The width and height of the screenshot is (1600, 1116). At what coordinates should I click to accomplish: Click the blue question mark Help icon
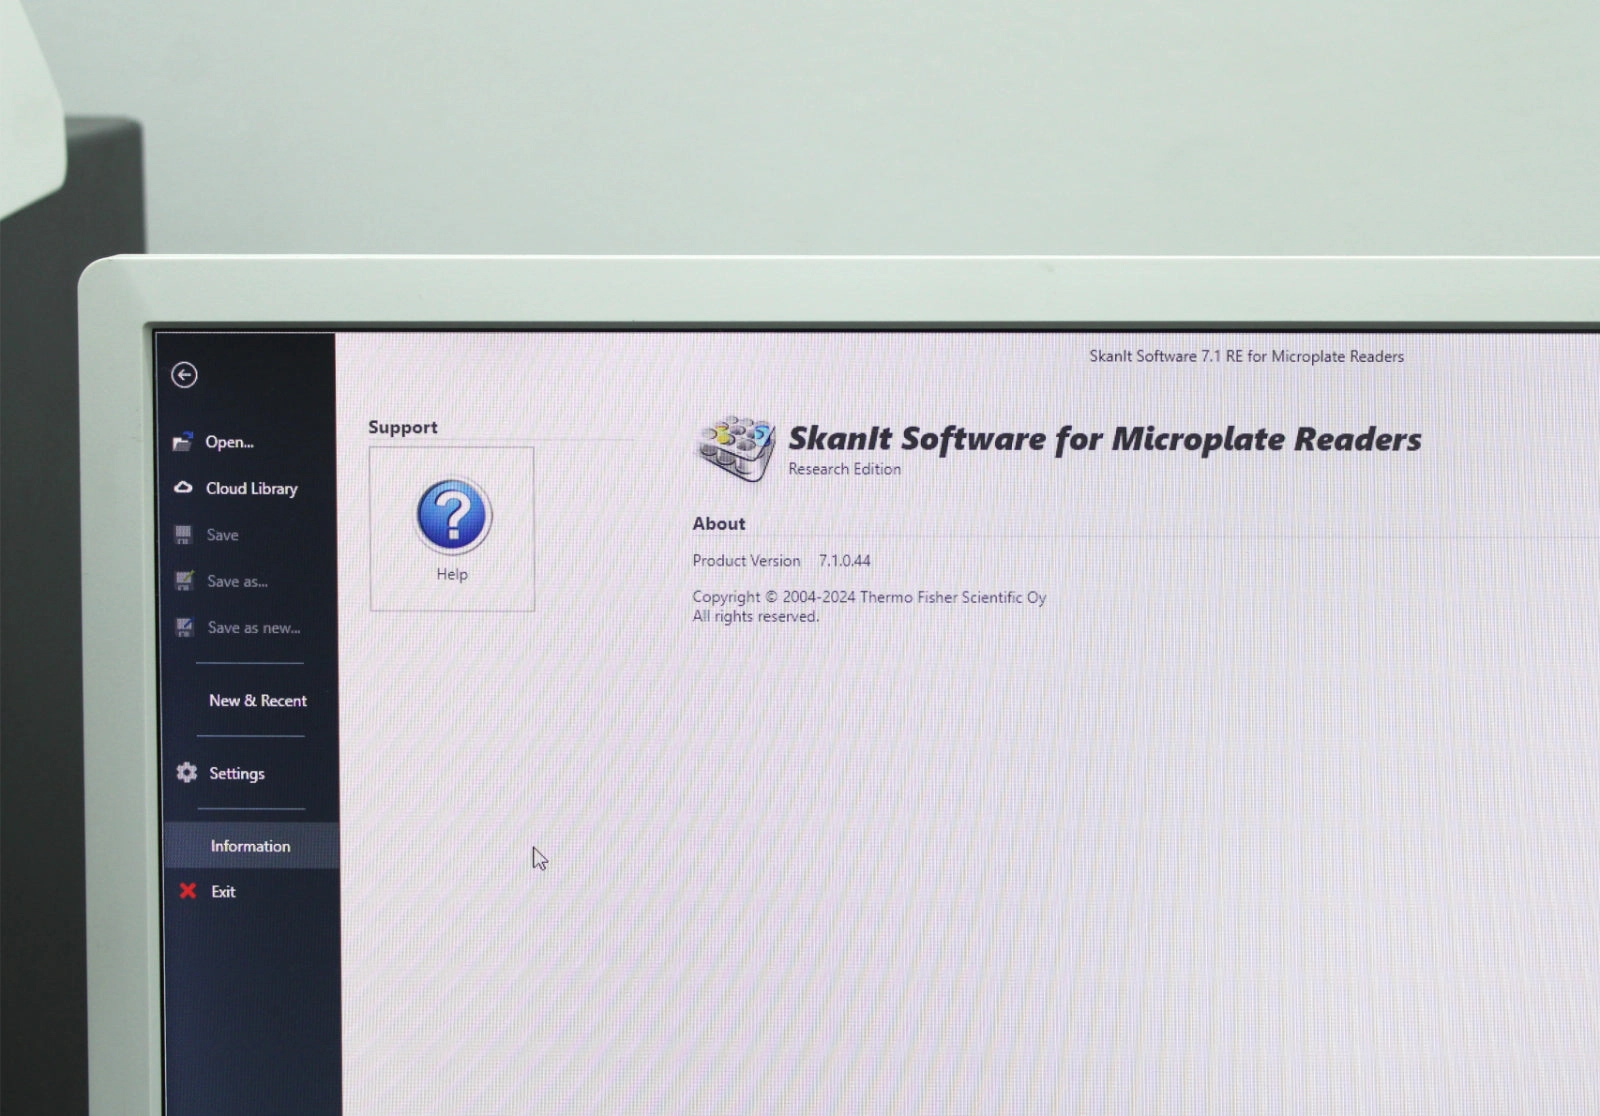point(453,516)
